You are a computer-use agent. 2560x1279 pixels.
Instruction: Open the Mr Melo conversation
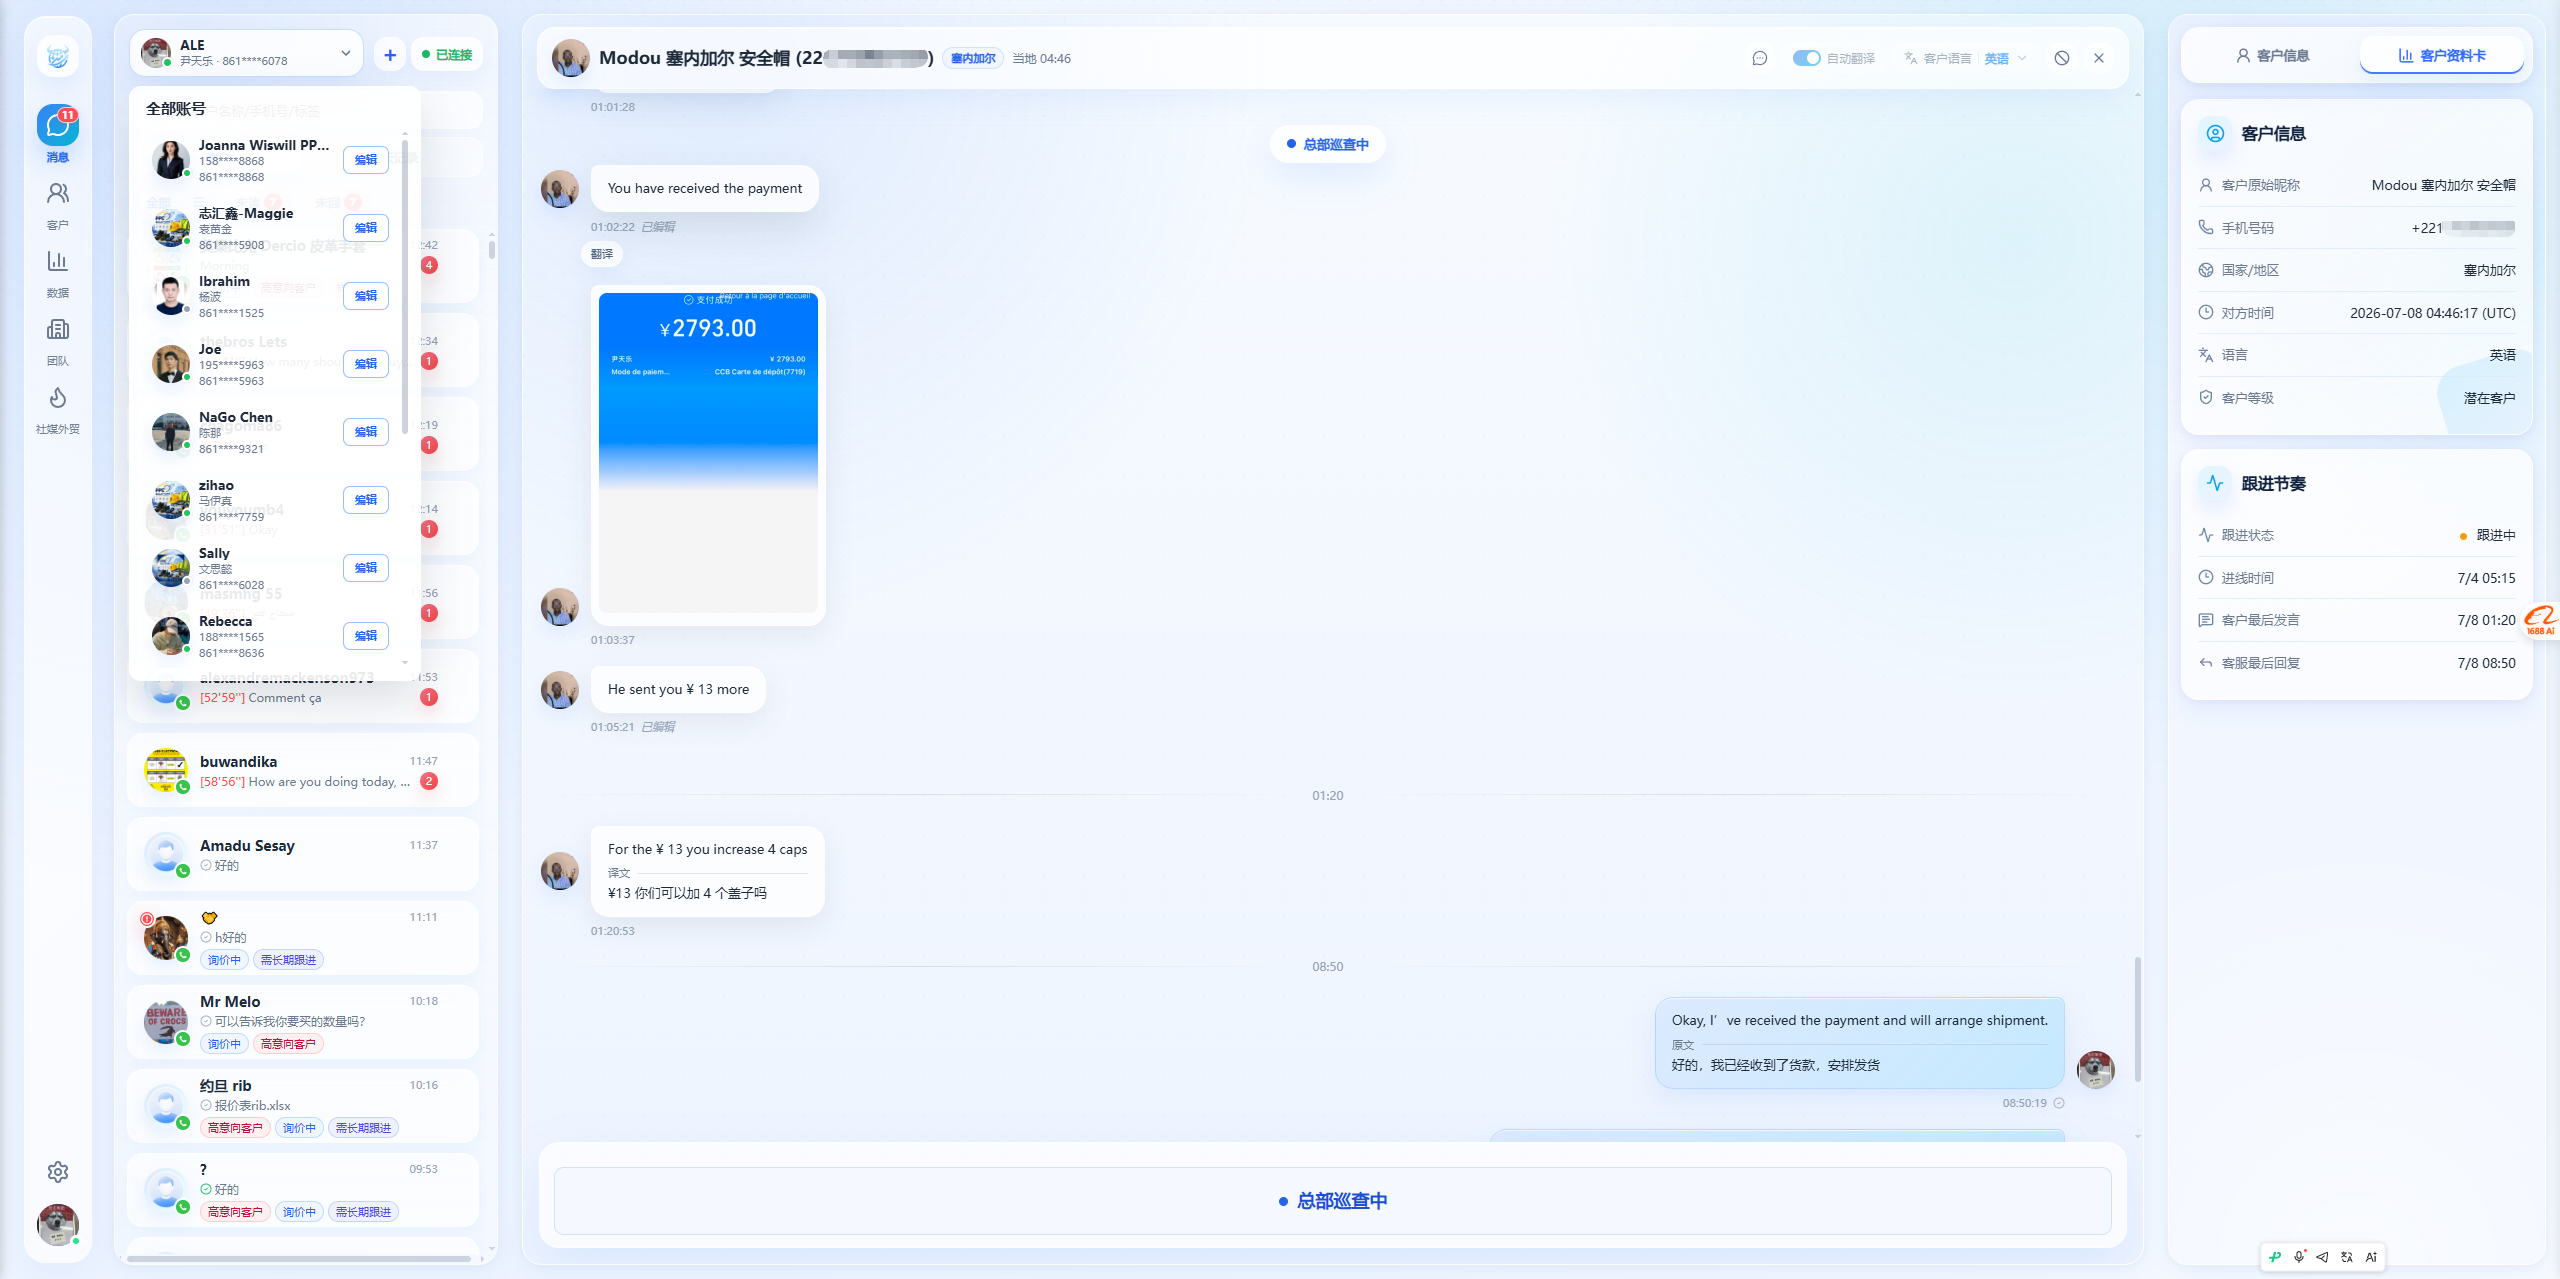(303, 1022)
